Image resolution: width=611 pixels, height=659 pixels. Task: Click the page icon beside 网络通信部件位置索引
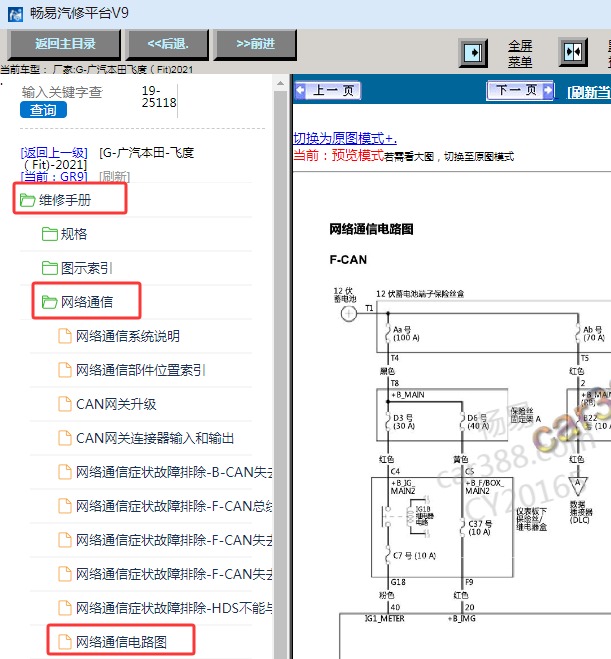coord(65,370)
